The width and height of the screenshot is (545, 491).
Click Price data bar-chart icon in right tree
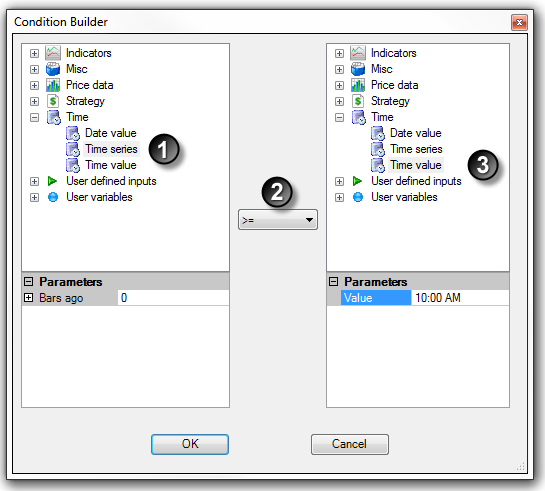[358, 85]
